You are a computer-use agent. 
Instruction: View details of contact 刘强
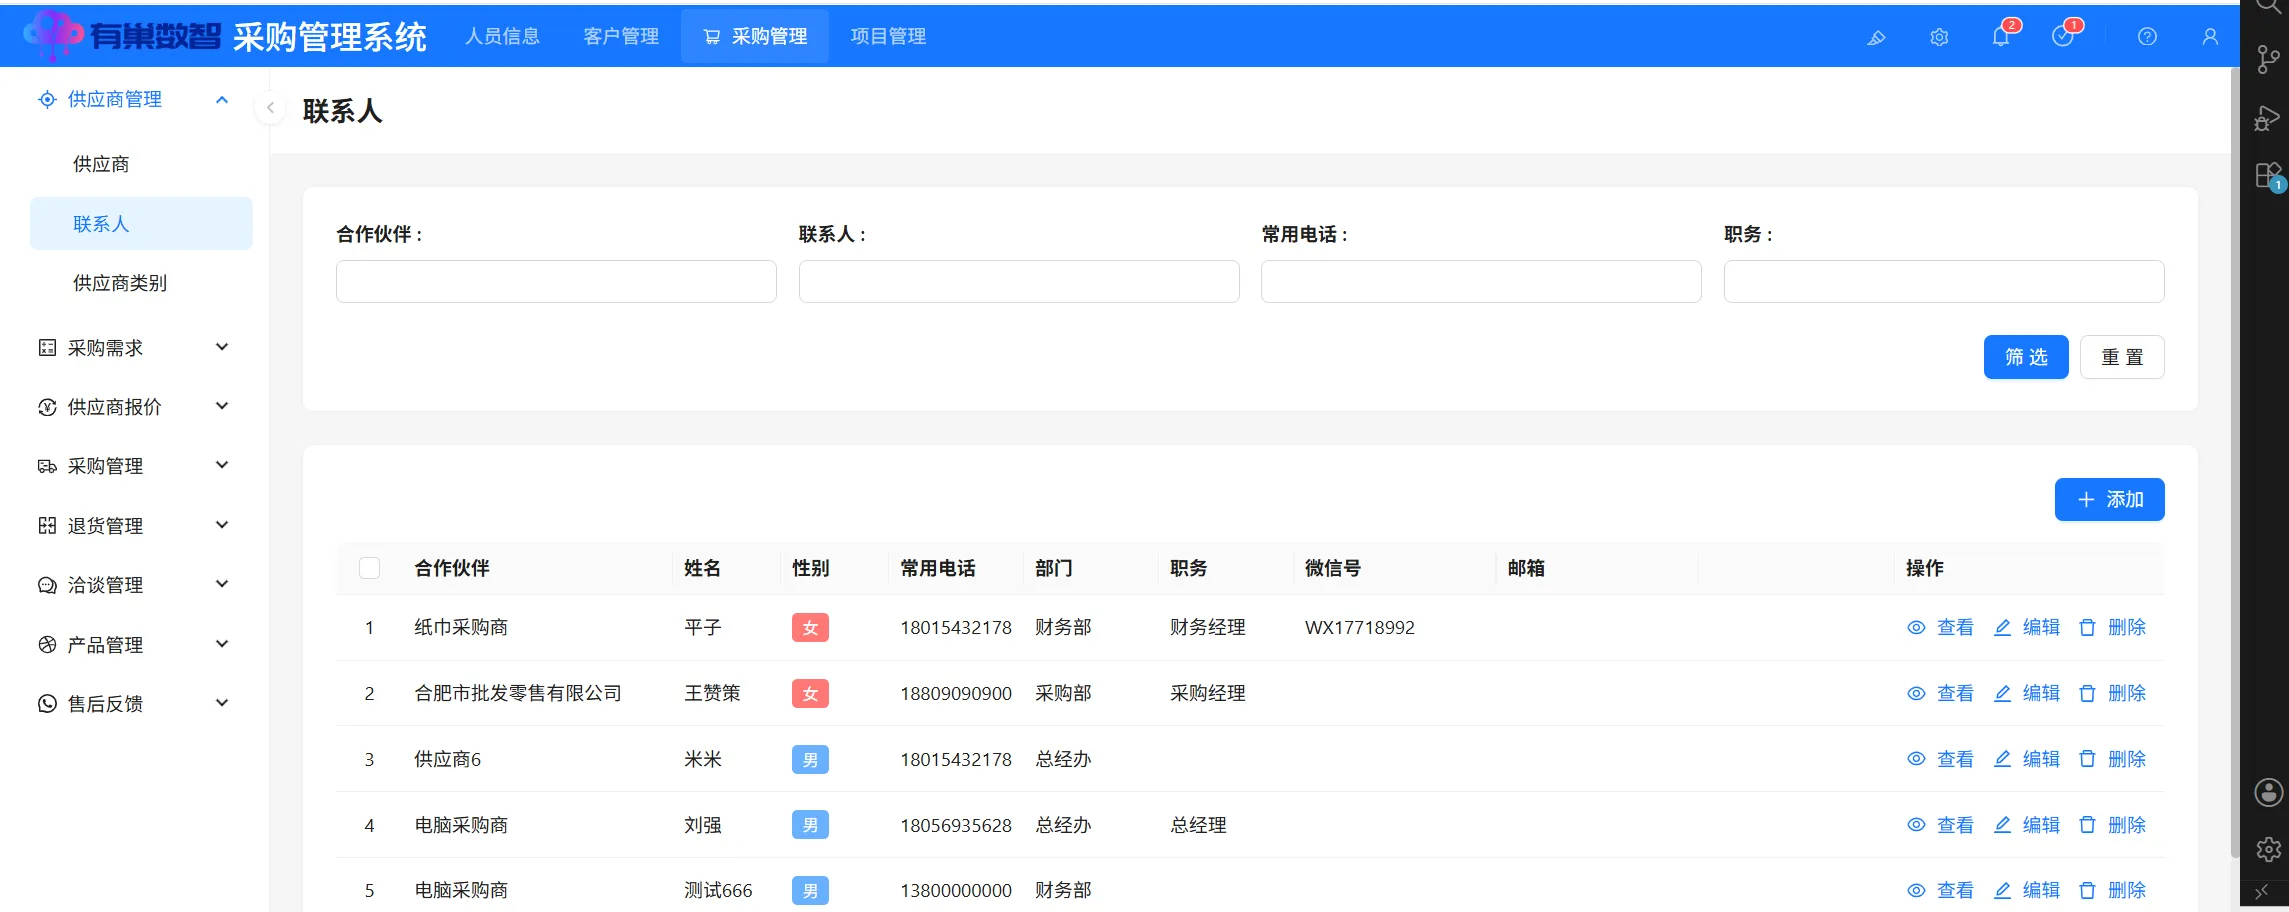point(1940,826)
